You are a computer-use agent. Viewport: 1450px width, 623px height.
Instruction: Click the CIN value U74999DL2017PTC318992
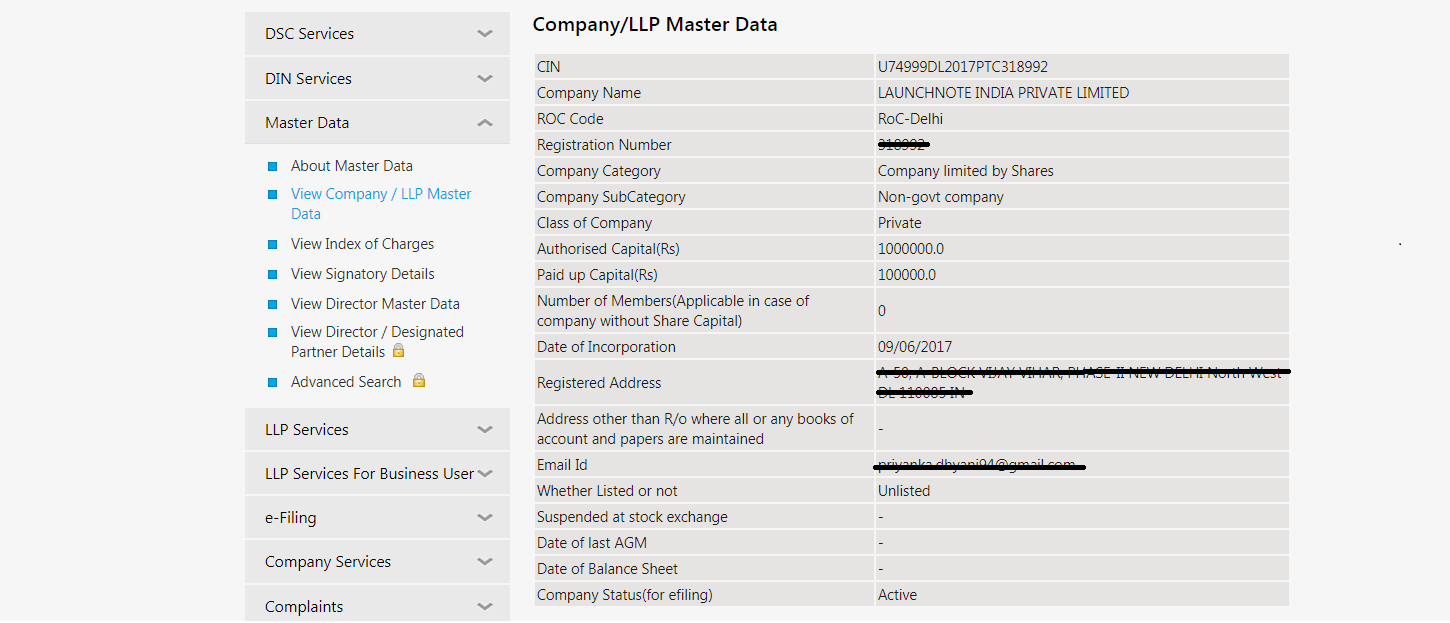963,67
